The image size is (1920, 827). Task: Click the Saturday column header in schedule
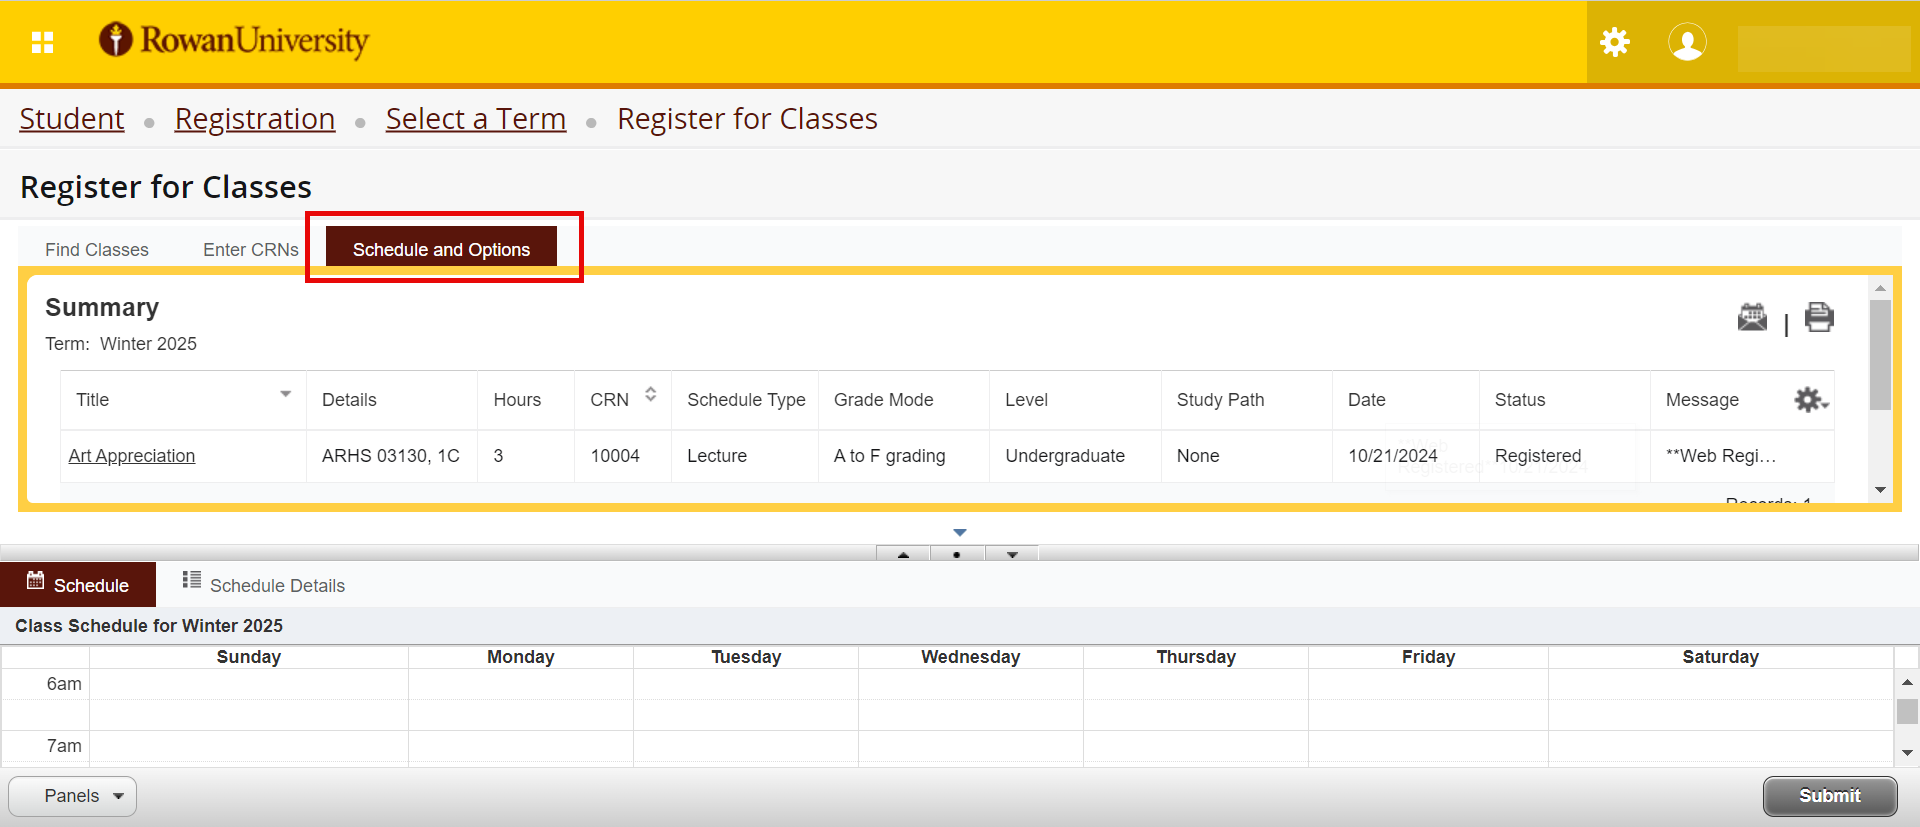[1720, 657]
